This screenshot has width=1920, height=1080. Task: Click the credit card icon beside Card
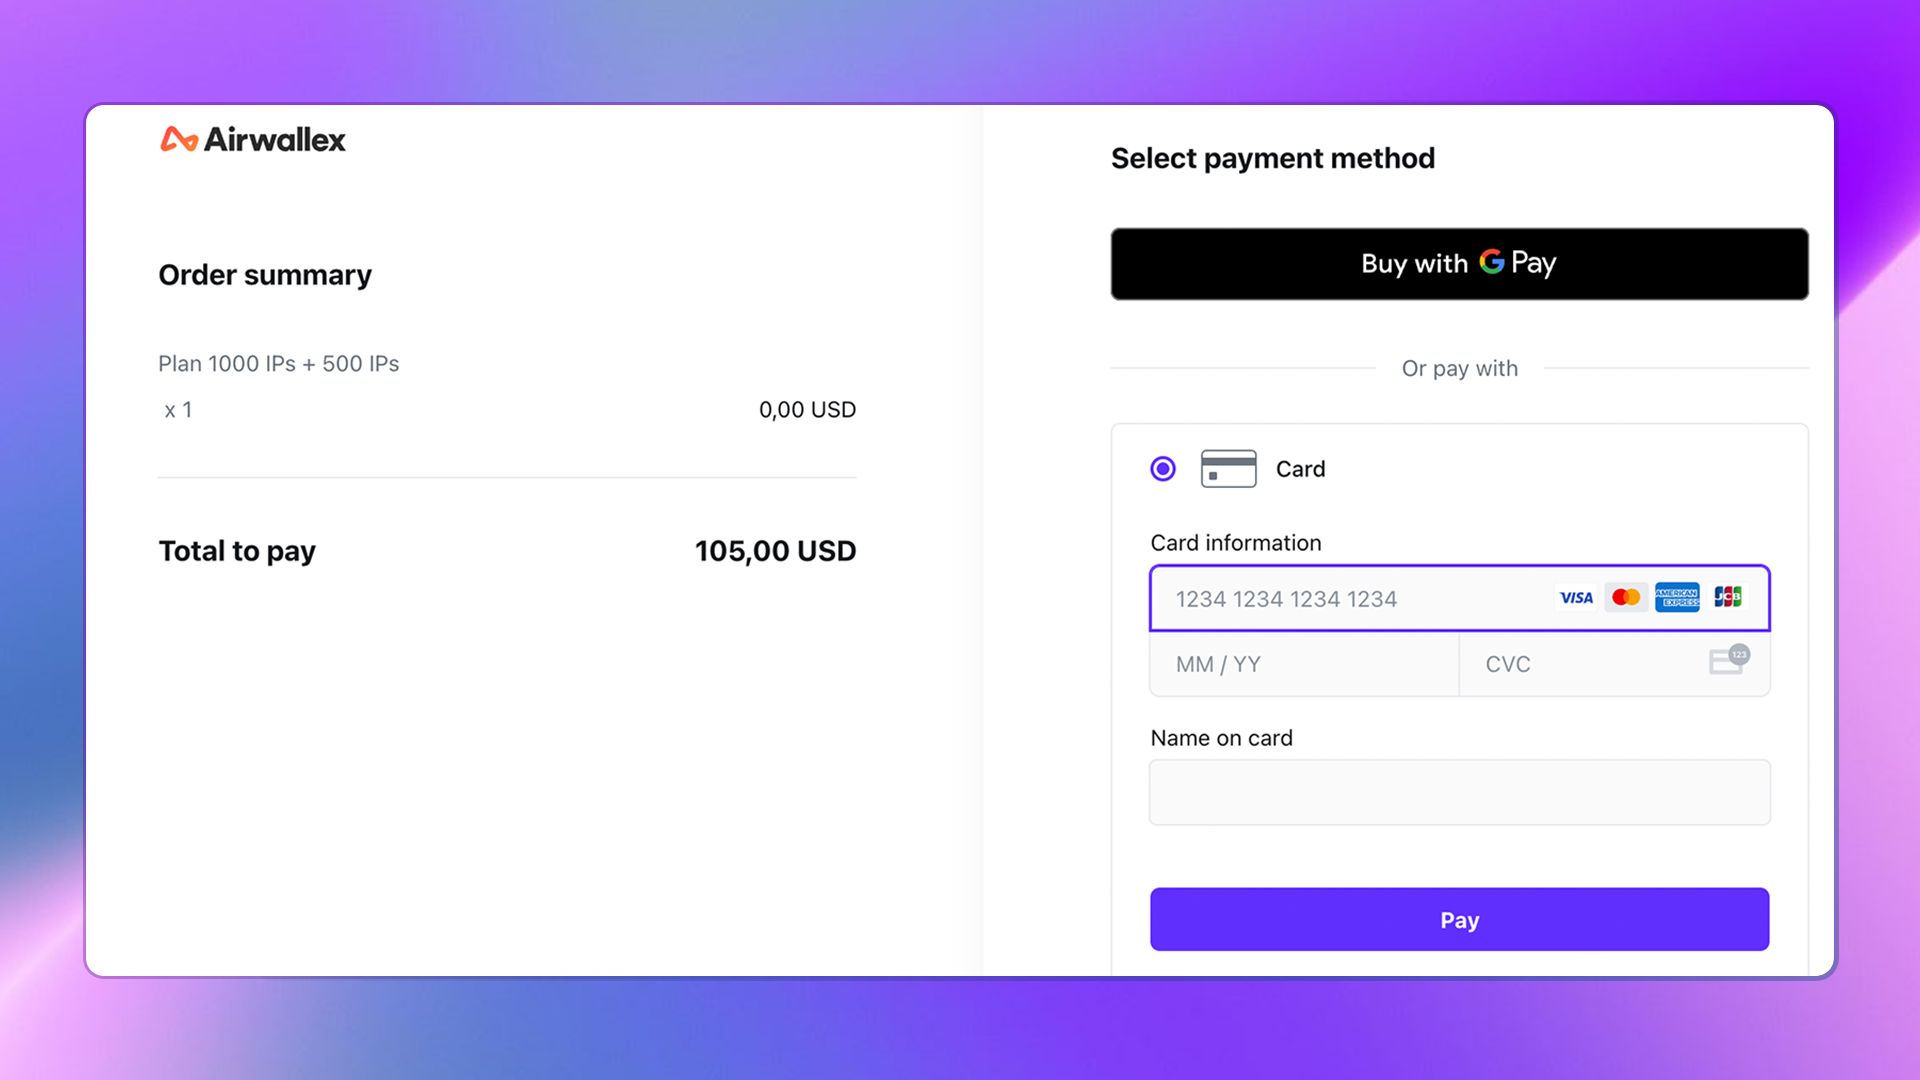pos(1228,469)
